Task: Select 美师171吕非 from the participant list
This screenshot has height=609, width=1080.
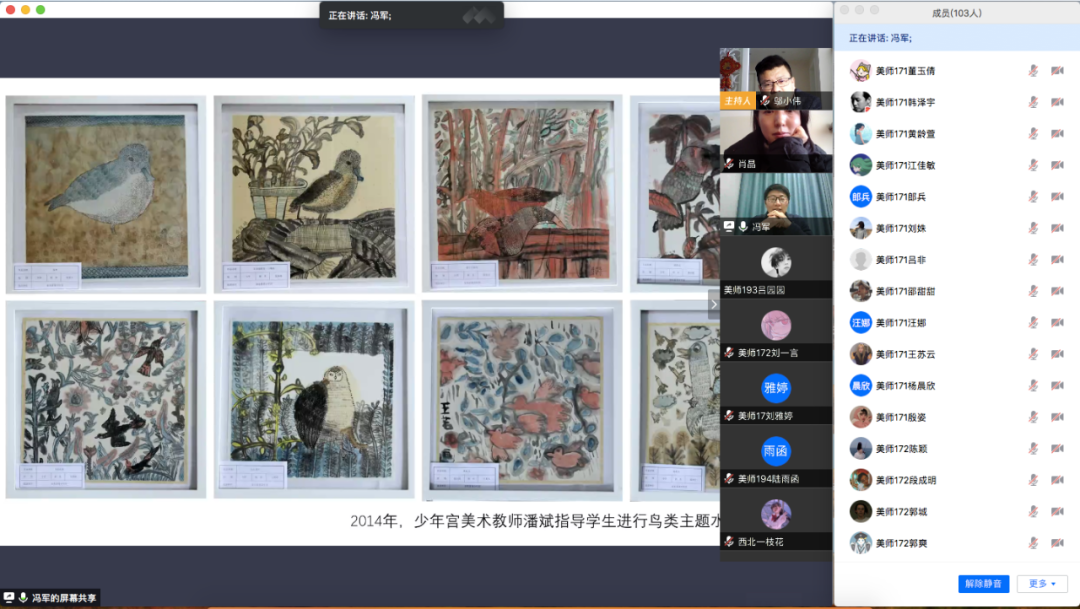Action: (x=901, y=260)
